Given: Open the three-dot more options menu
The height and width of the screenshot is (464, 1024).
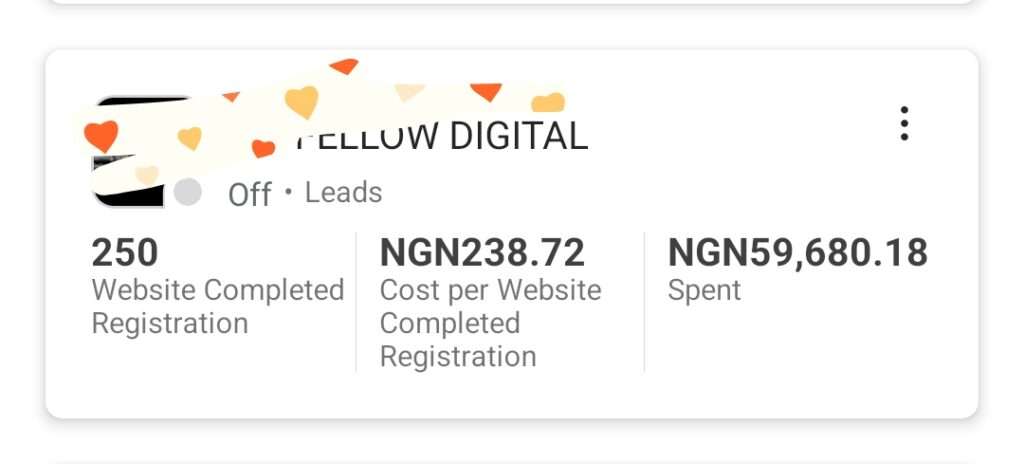Looking at the screenshot, I should (x=904, y=124).
